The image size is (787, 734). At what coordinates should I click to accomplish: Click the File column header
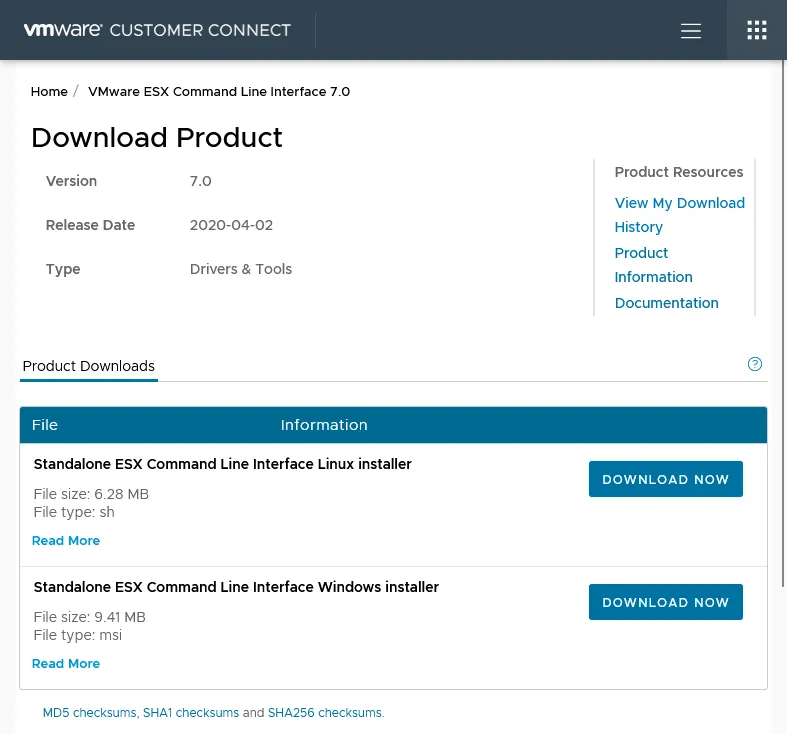pyautogui.click(x=45, y=425)
